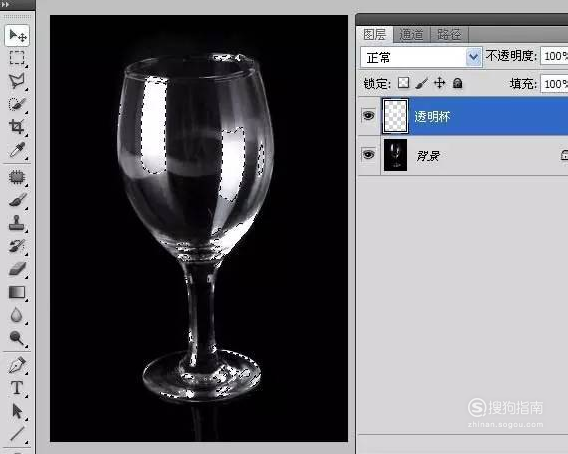Viewport: 568px width, 454px height.
Task: Switch to the 路径 tab
Action: click(449, 34)
